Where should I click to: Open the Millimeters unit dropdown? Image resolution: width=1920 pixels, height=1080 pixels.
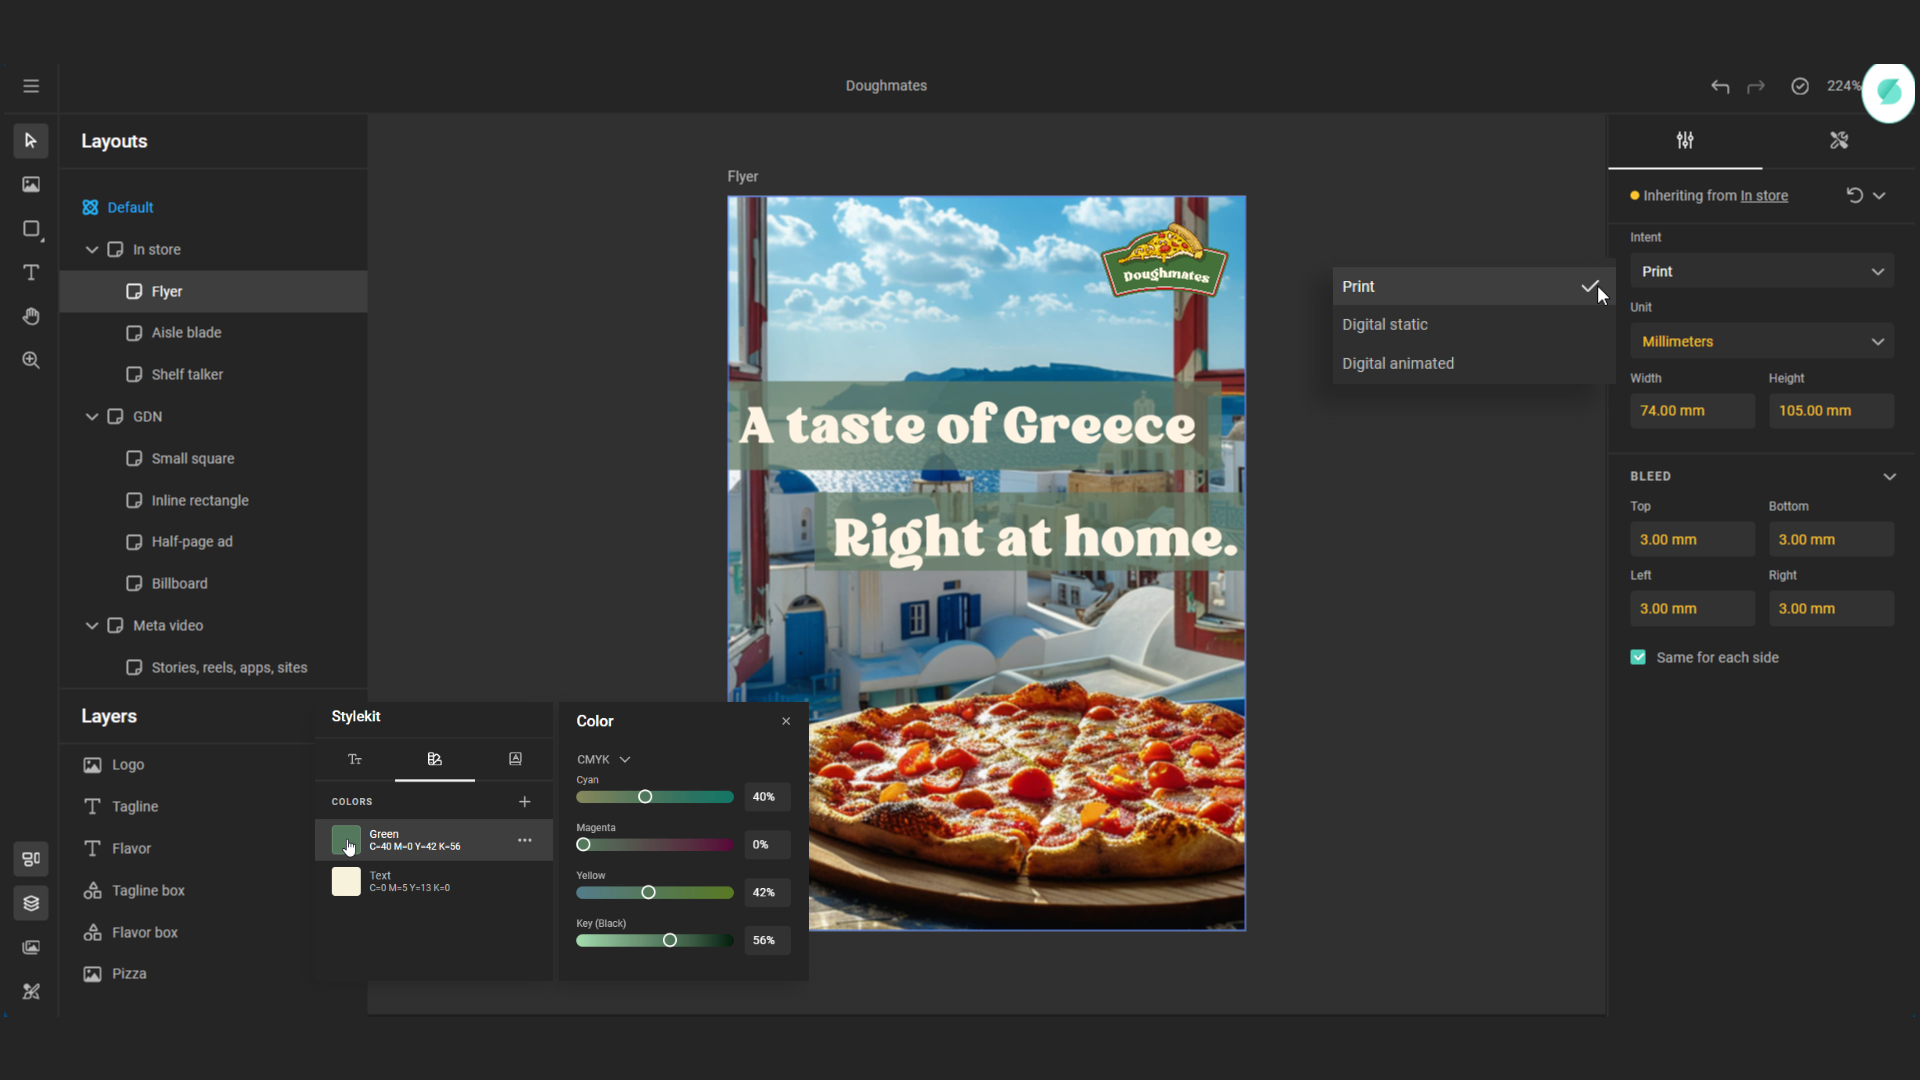click(x=1761, y=341)
